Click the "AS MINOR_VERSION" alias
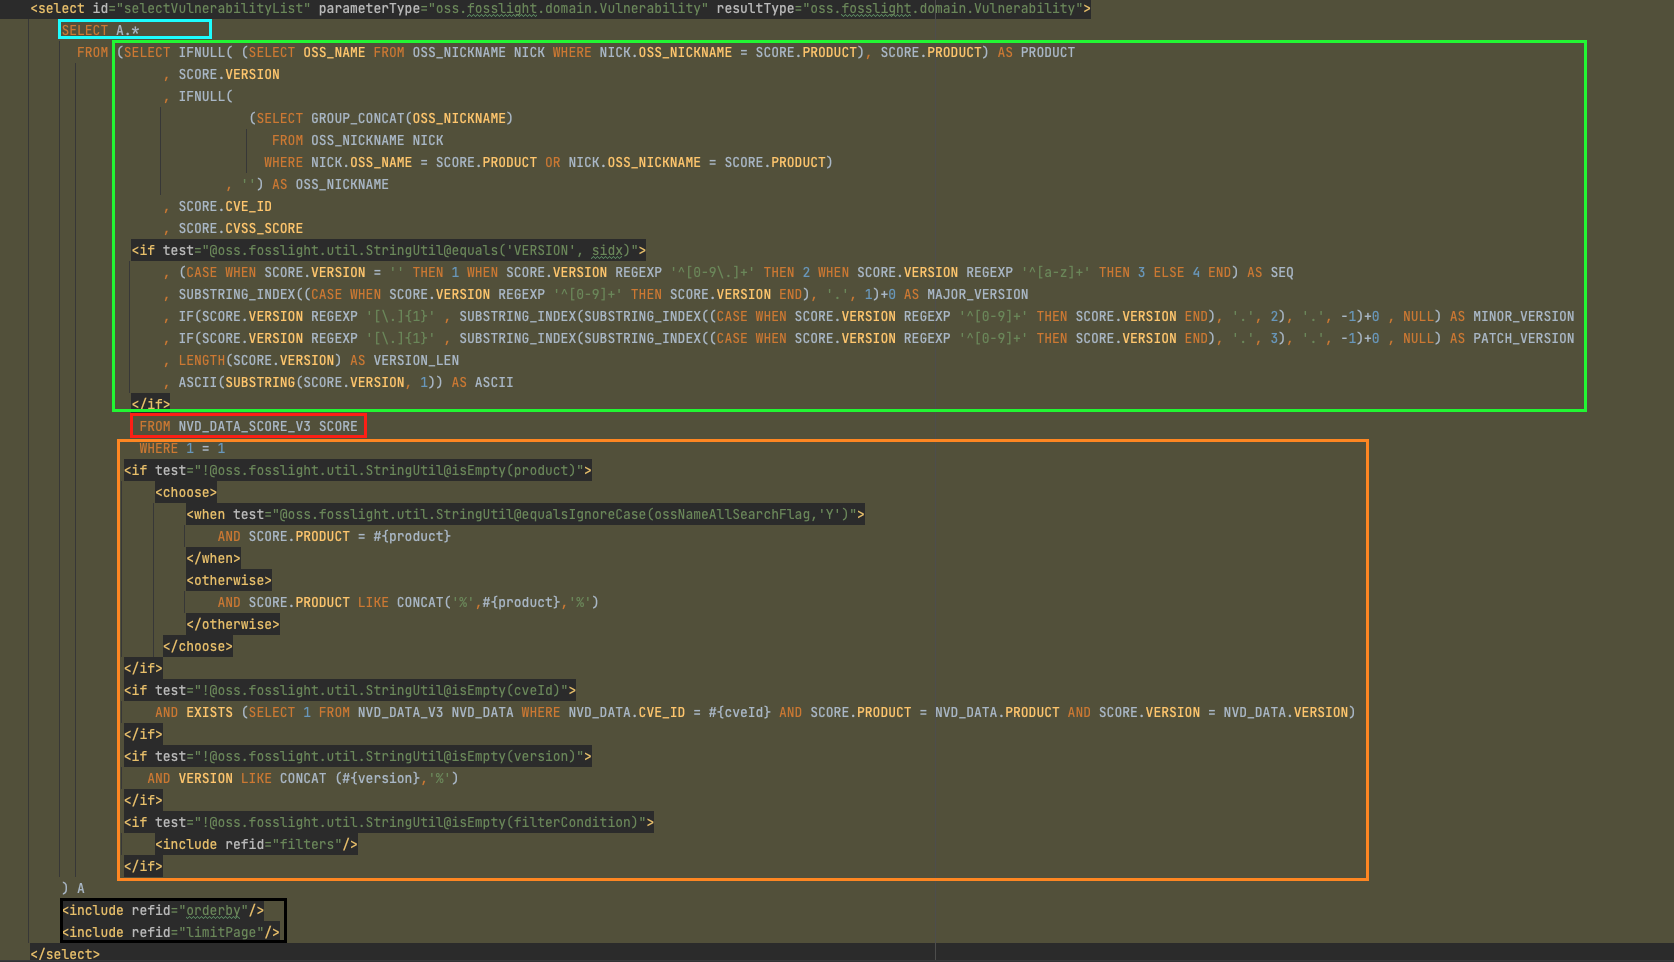 pos(1512,316)
